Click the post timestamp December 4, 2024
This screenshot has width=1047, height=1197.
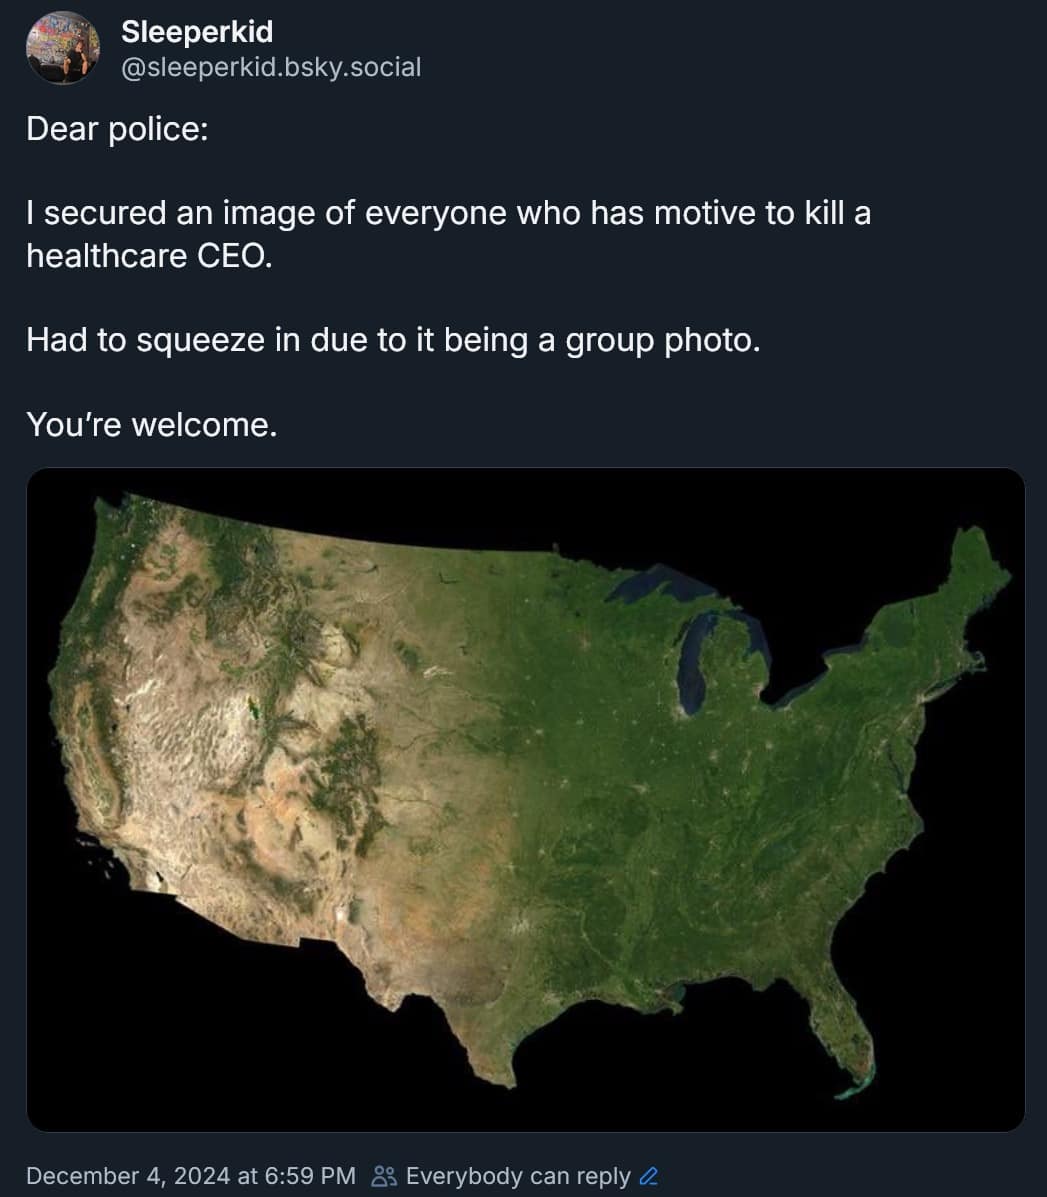(x=190, y=1176)
